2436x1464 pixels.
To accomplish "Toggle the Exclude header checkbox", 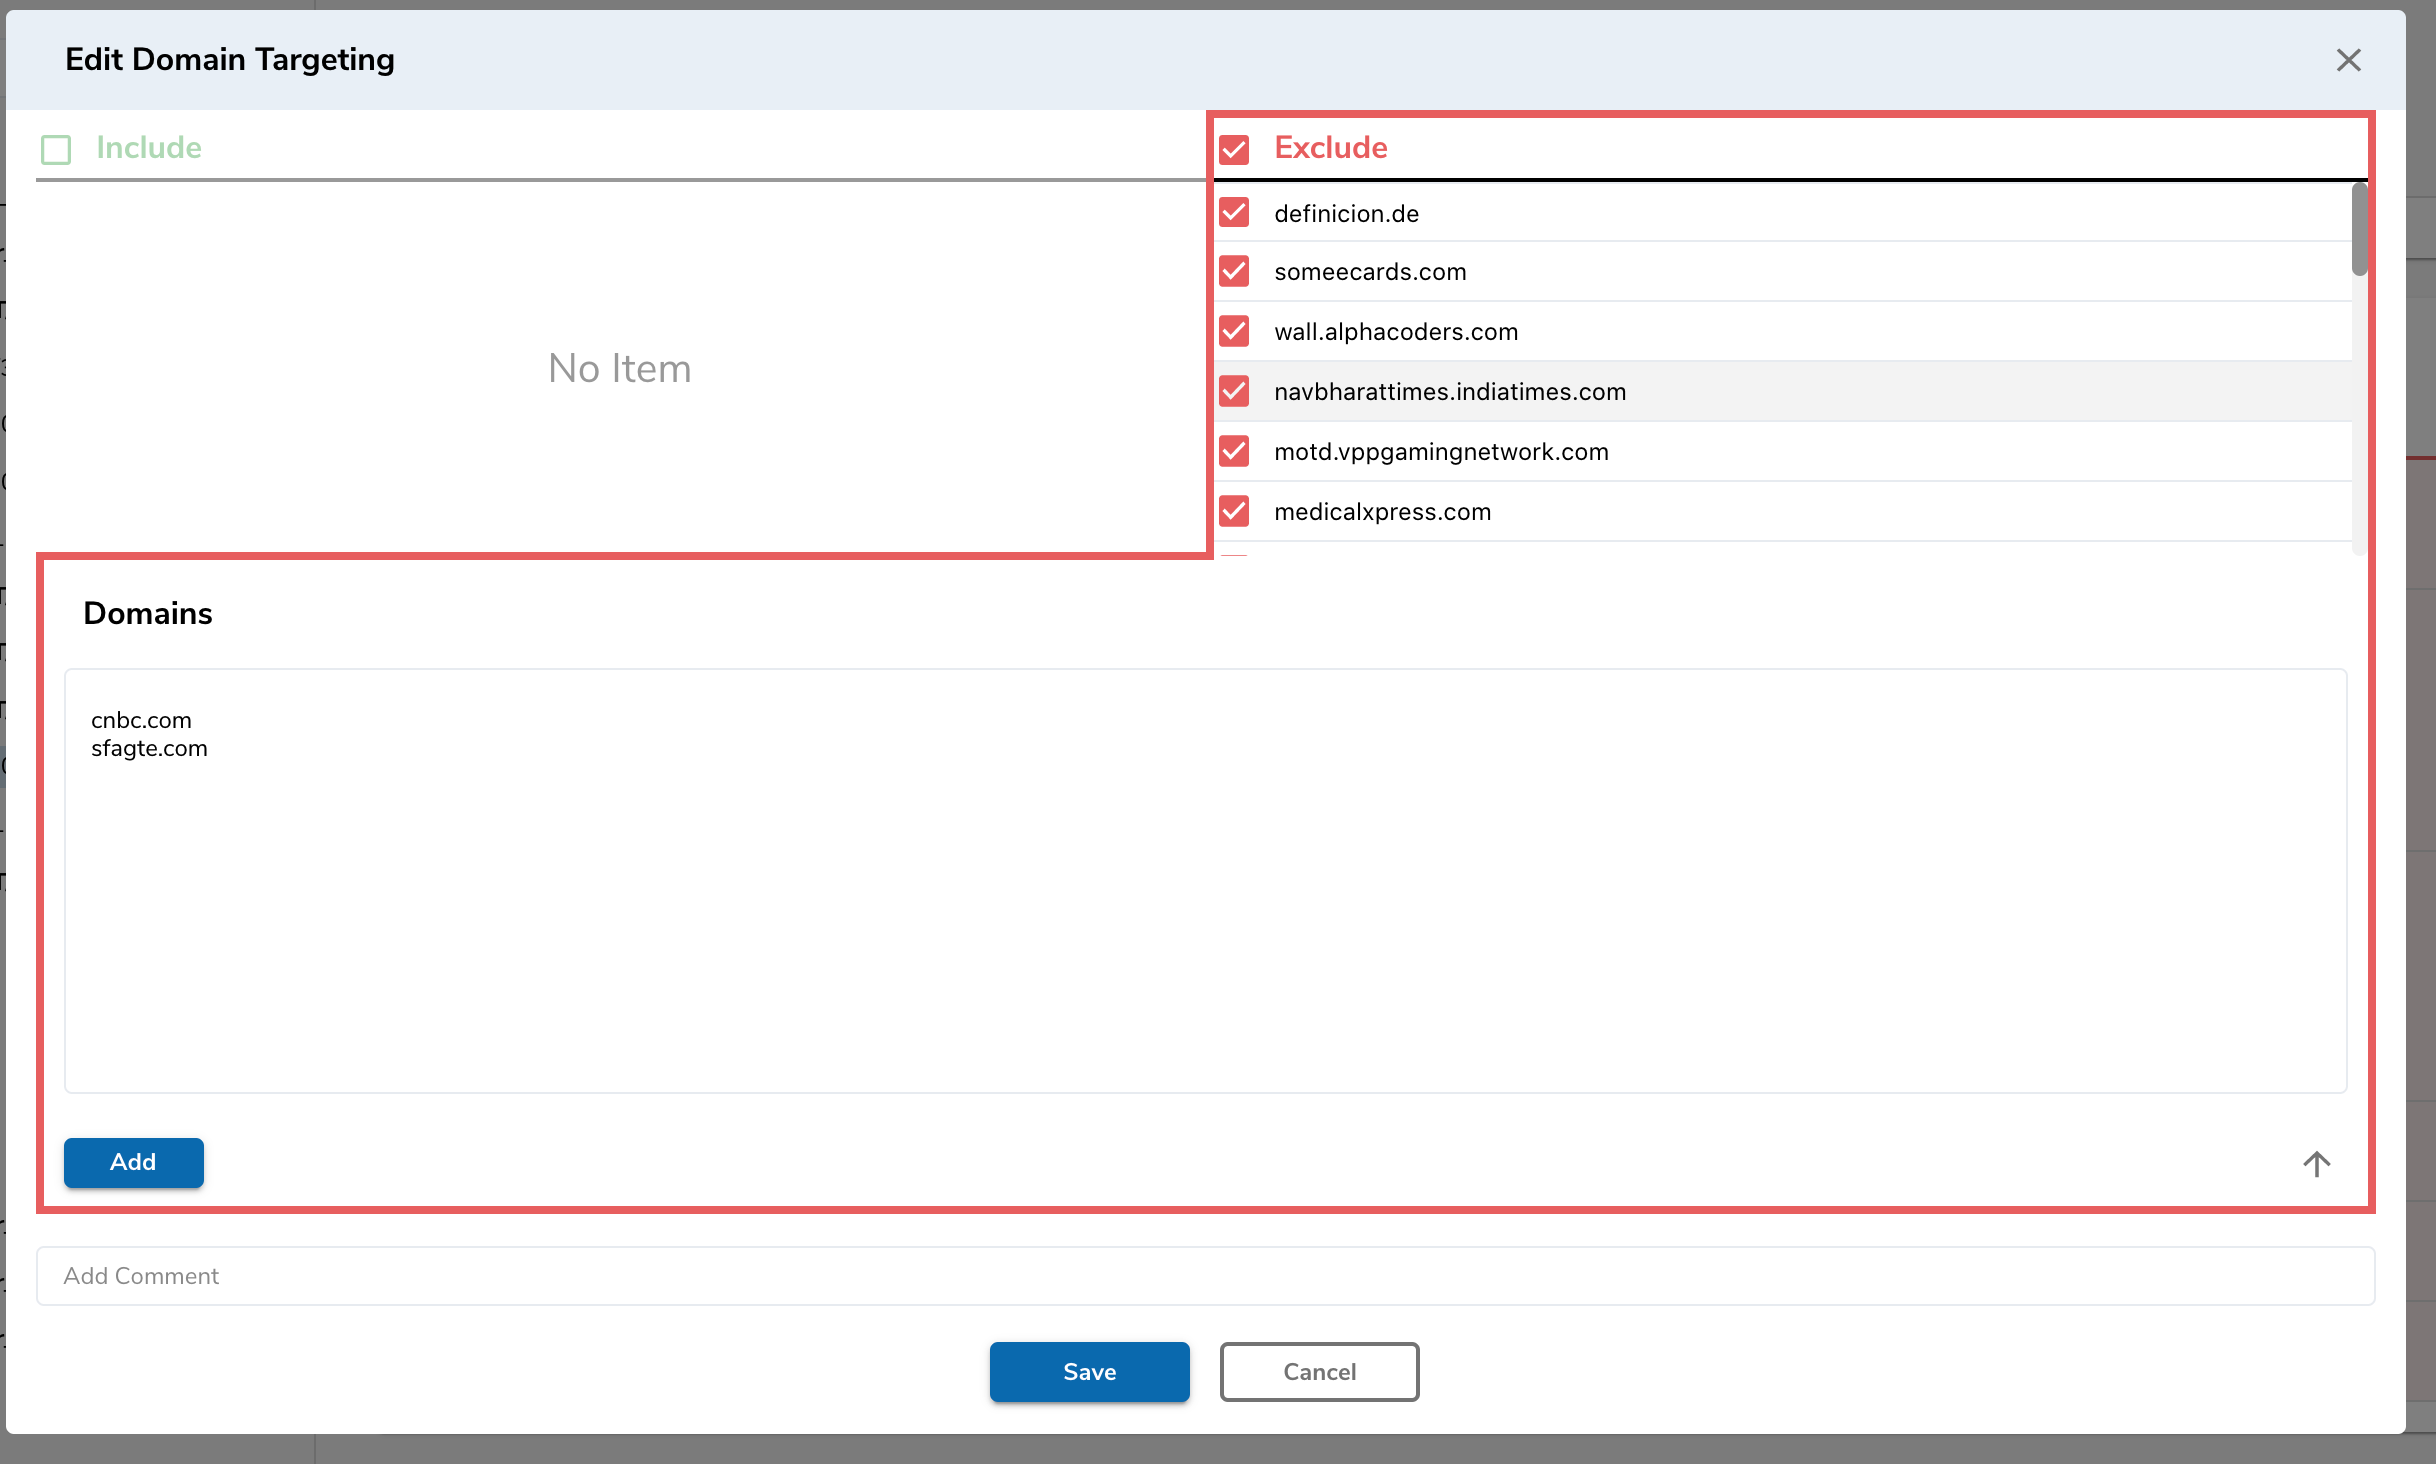I will [x=1234, y=149].
